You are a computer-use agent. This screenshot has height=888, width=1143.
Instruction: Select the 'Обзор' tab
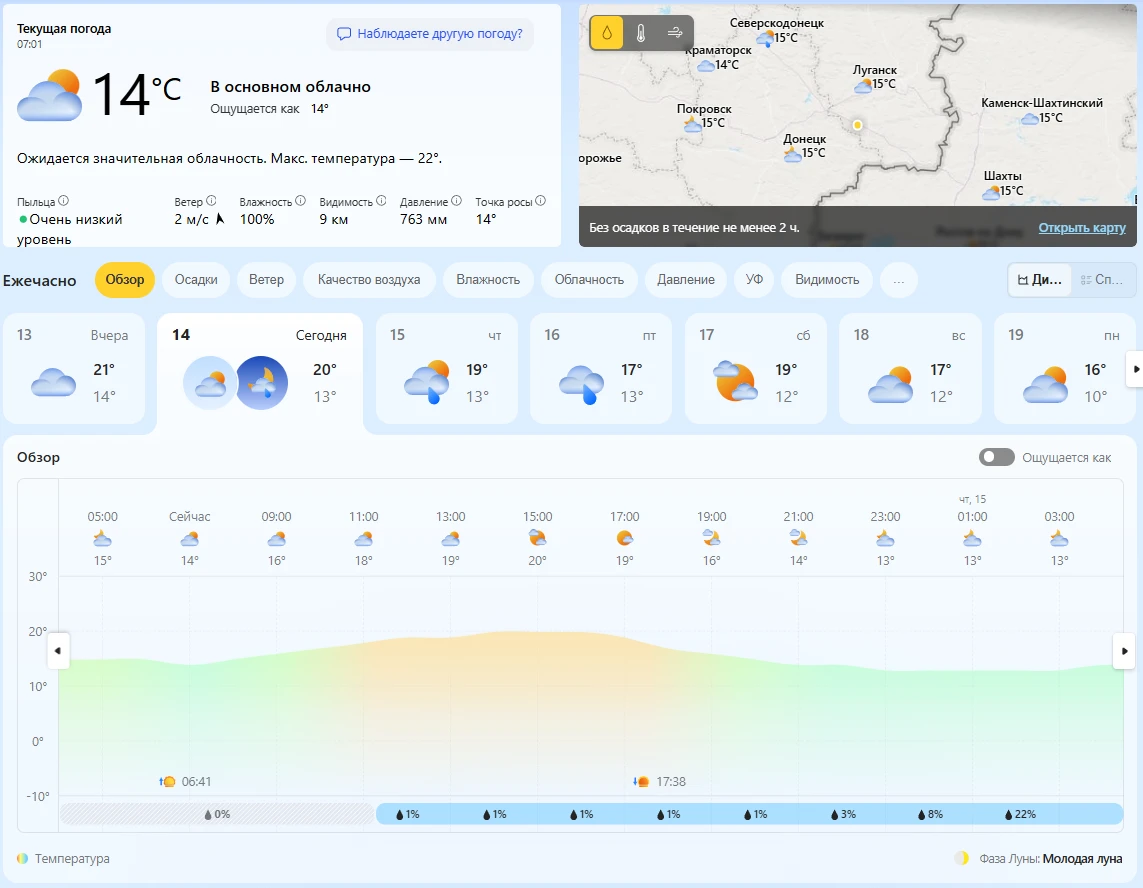pyautogui.click(x=125, y=280)
